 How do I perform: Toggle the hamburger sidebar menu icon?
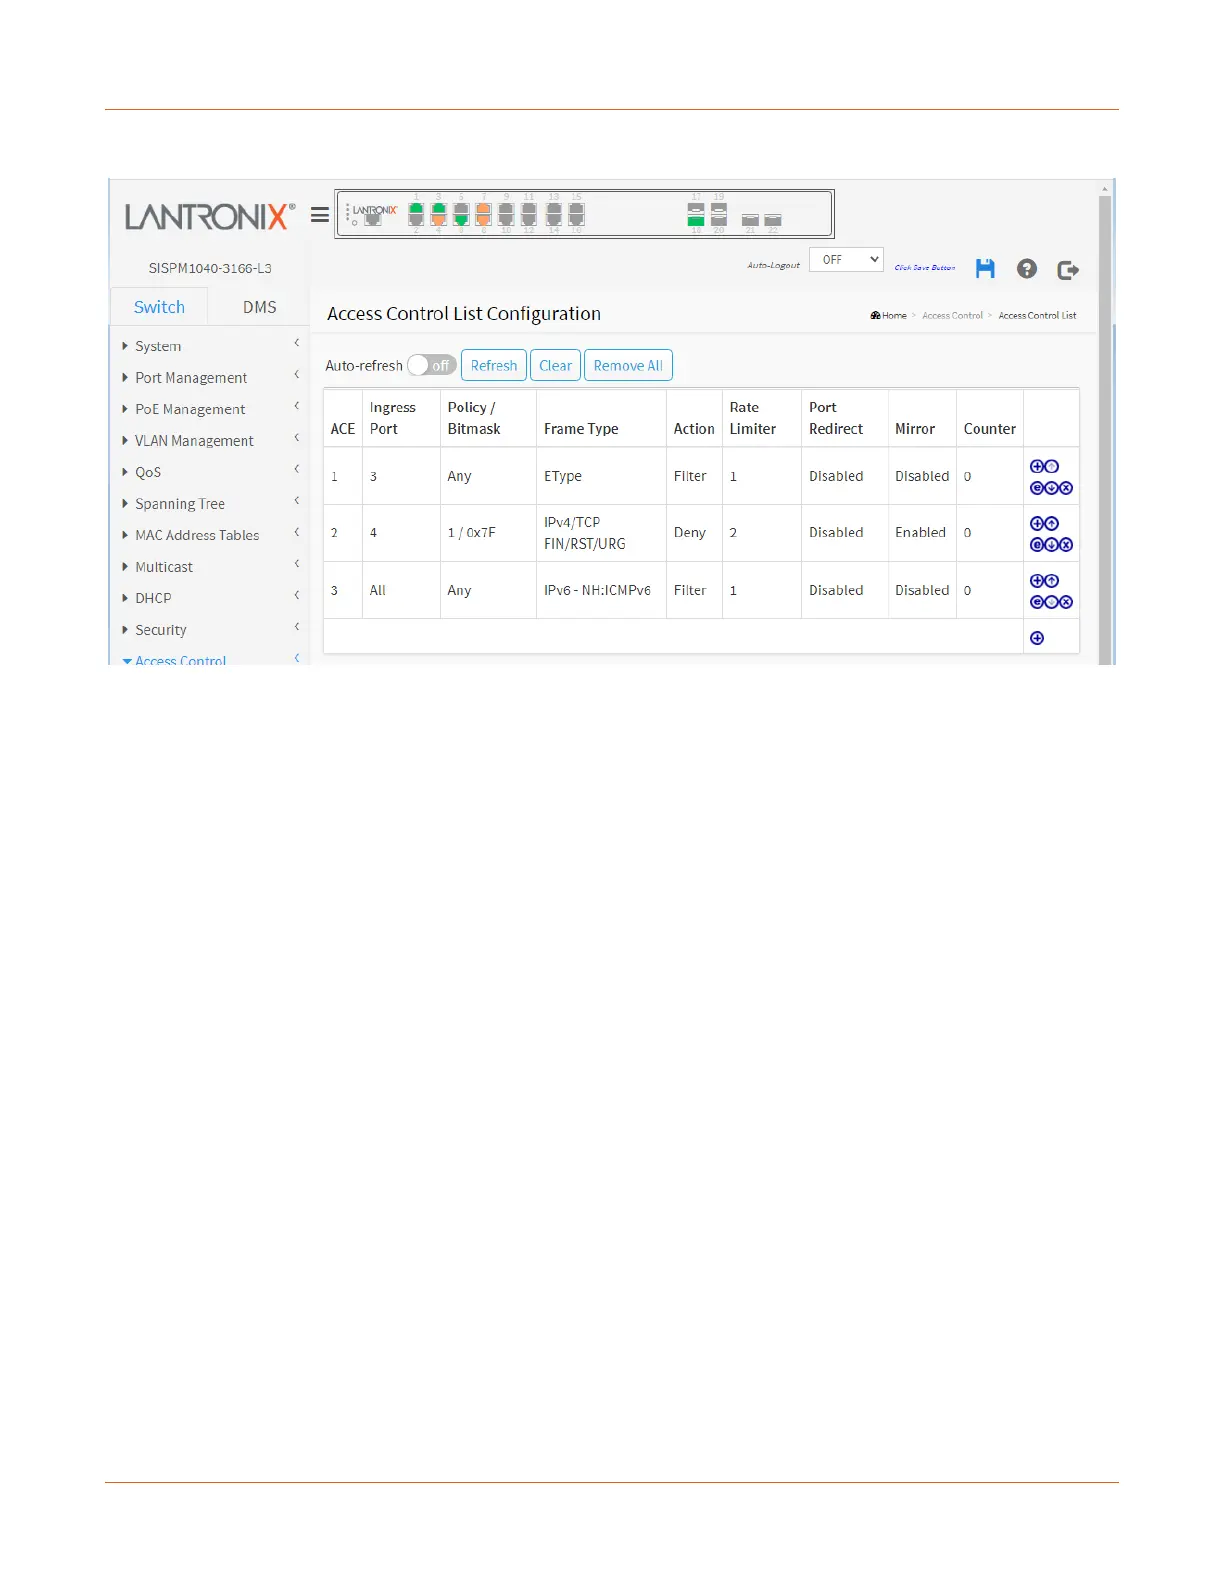tap(320, 215)
